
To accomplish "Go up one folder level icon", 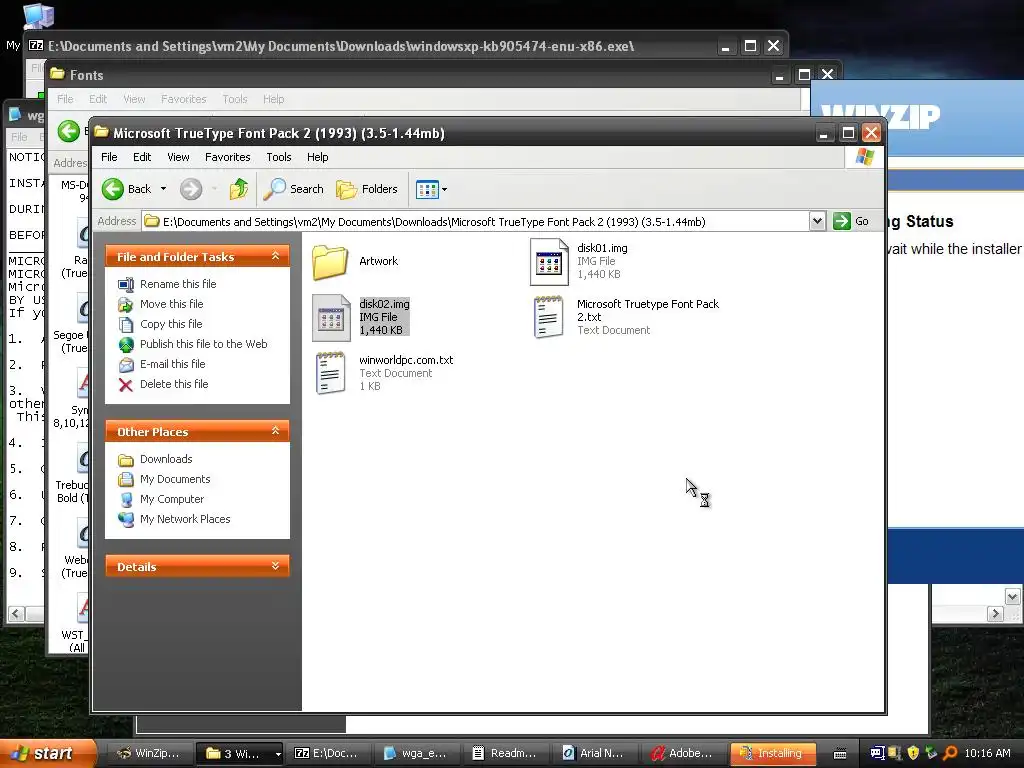I will 239,189.
